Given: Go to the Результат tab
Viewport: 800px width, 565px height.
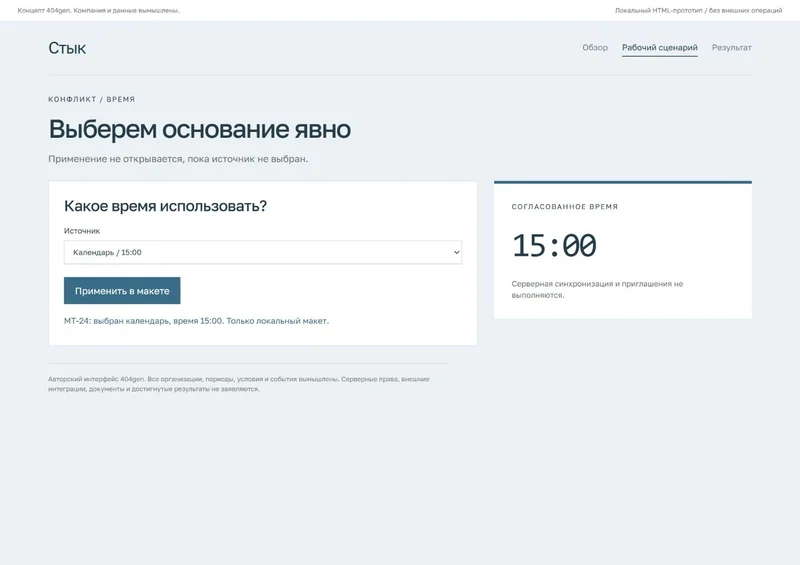Looking at the screenshot, I should 732,47.
